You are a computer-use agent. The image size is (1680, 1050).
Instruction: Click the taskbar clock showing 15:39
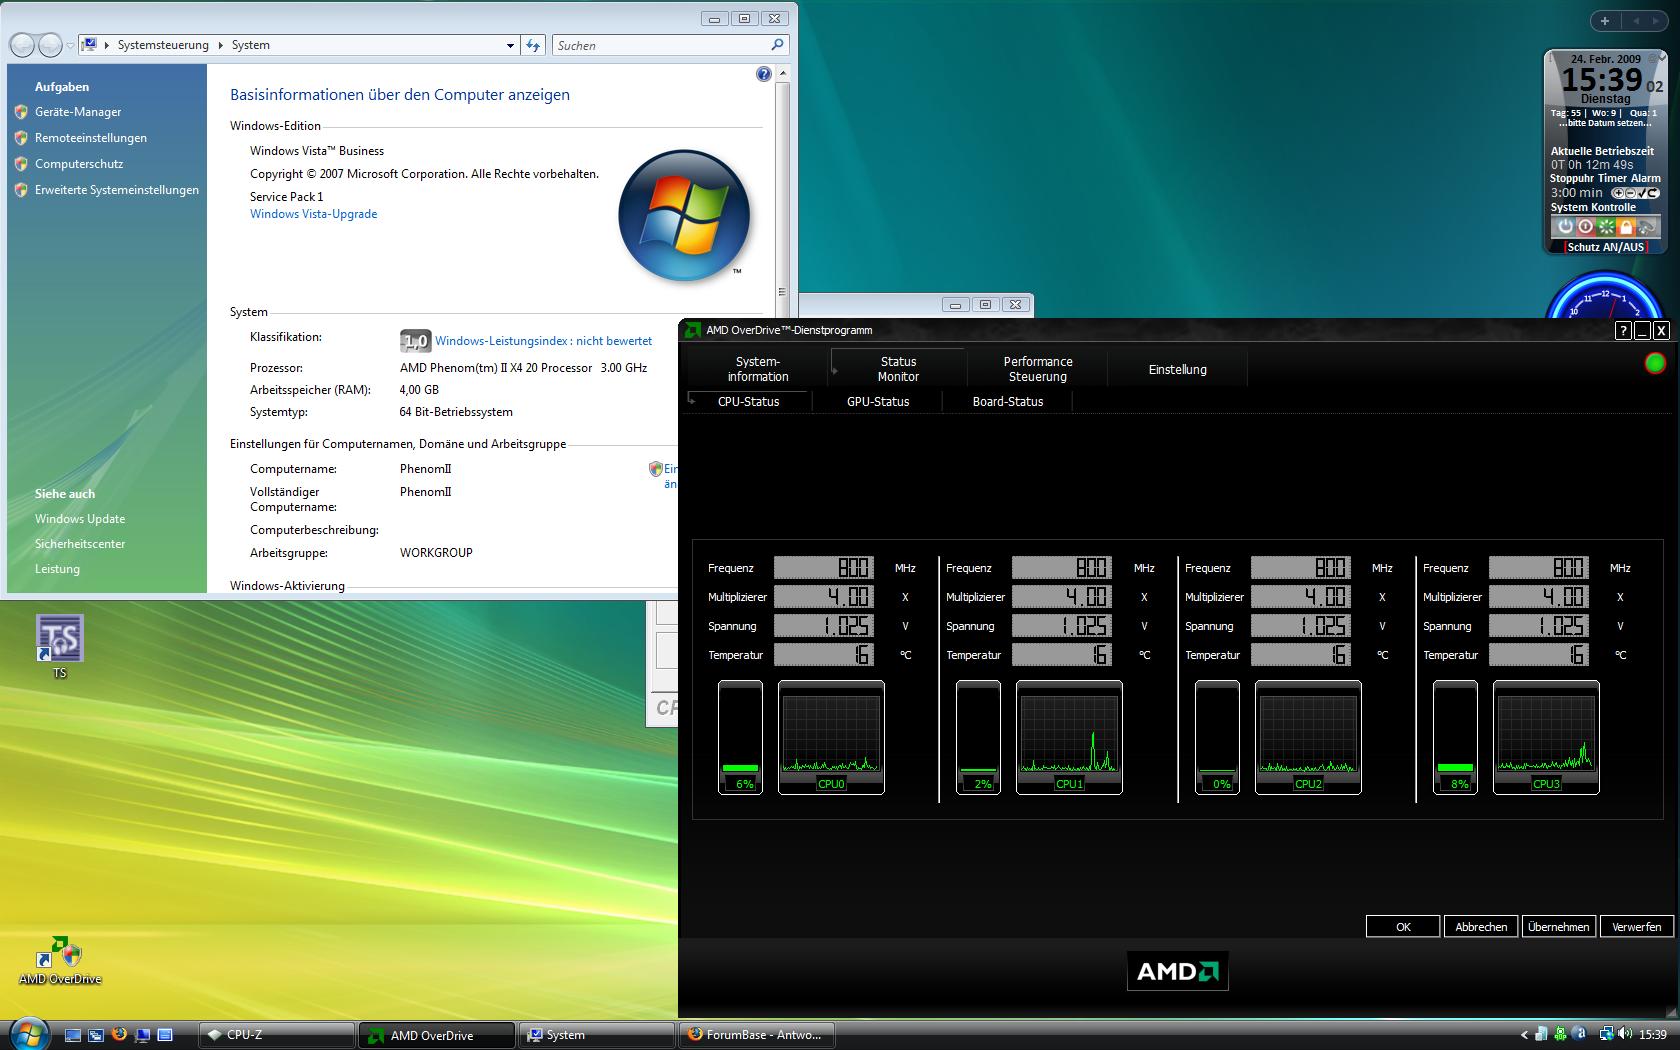click(1653, 1035)
